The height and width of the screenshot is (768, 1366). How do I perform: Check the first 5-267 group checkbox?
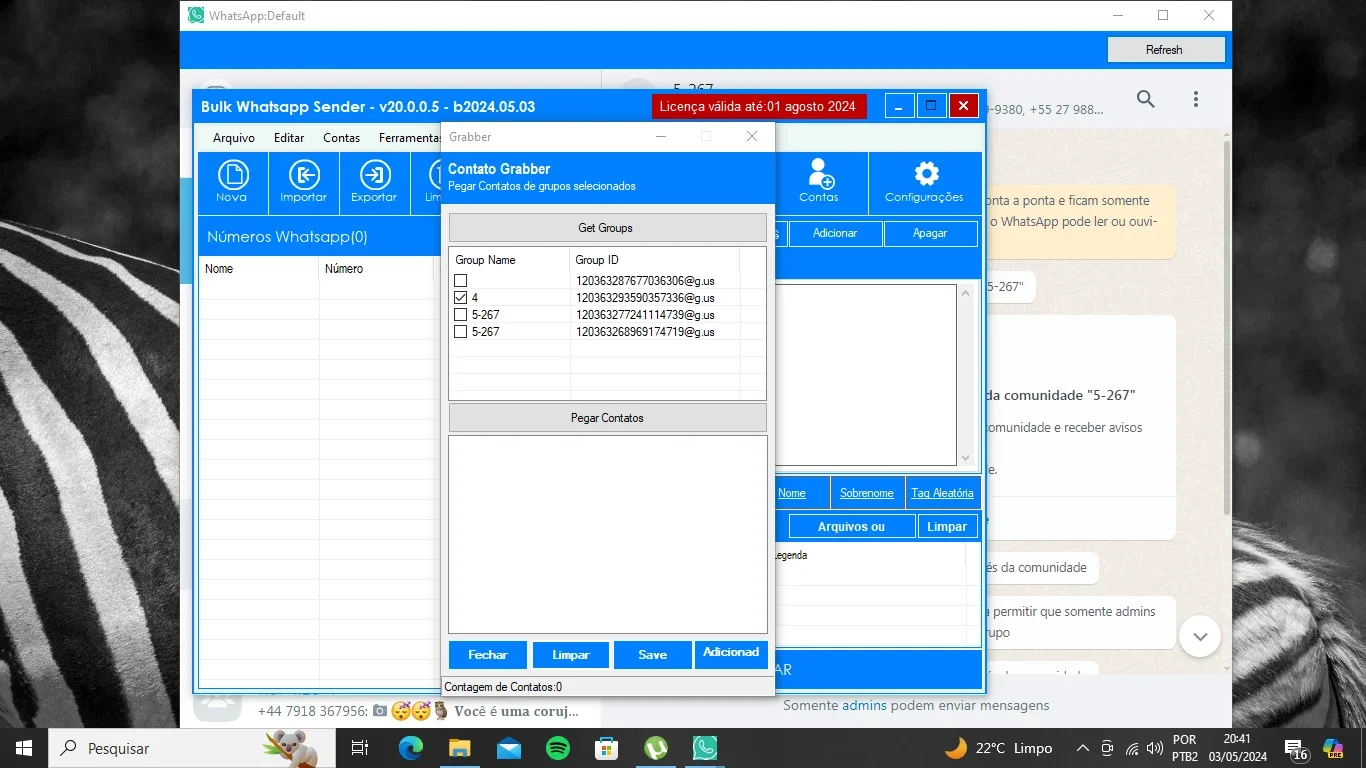461,315
